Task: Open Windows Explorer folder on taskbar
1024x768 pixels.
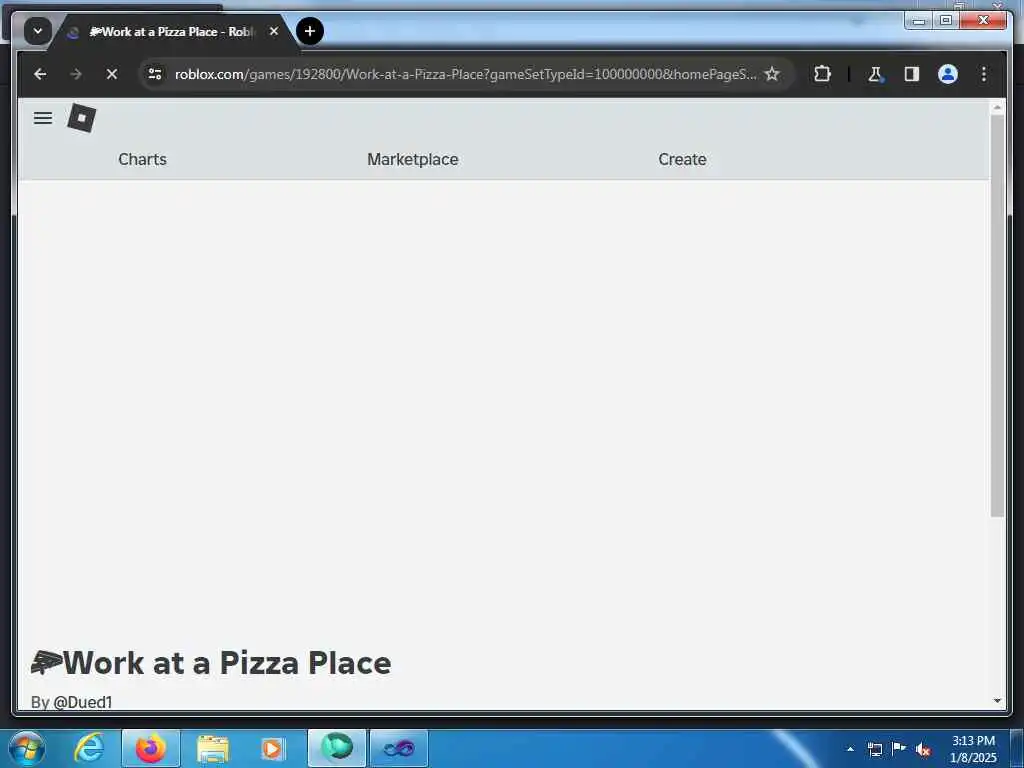Action: pos(213,749)
